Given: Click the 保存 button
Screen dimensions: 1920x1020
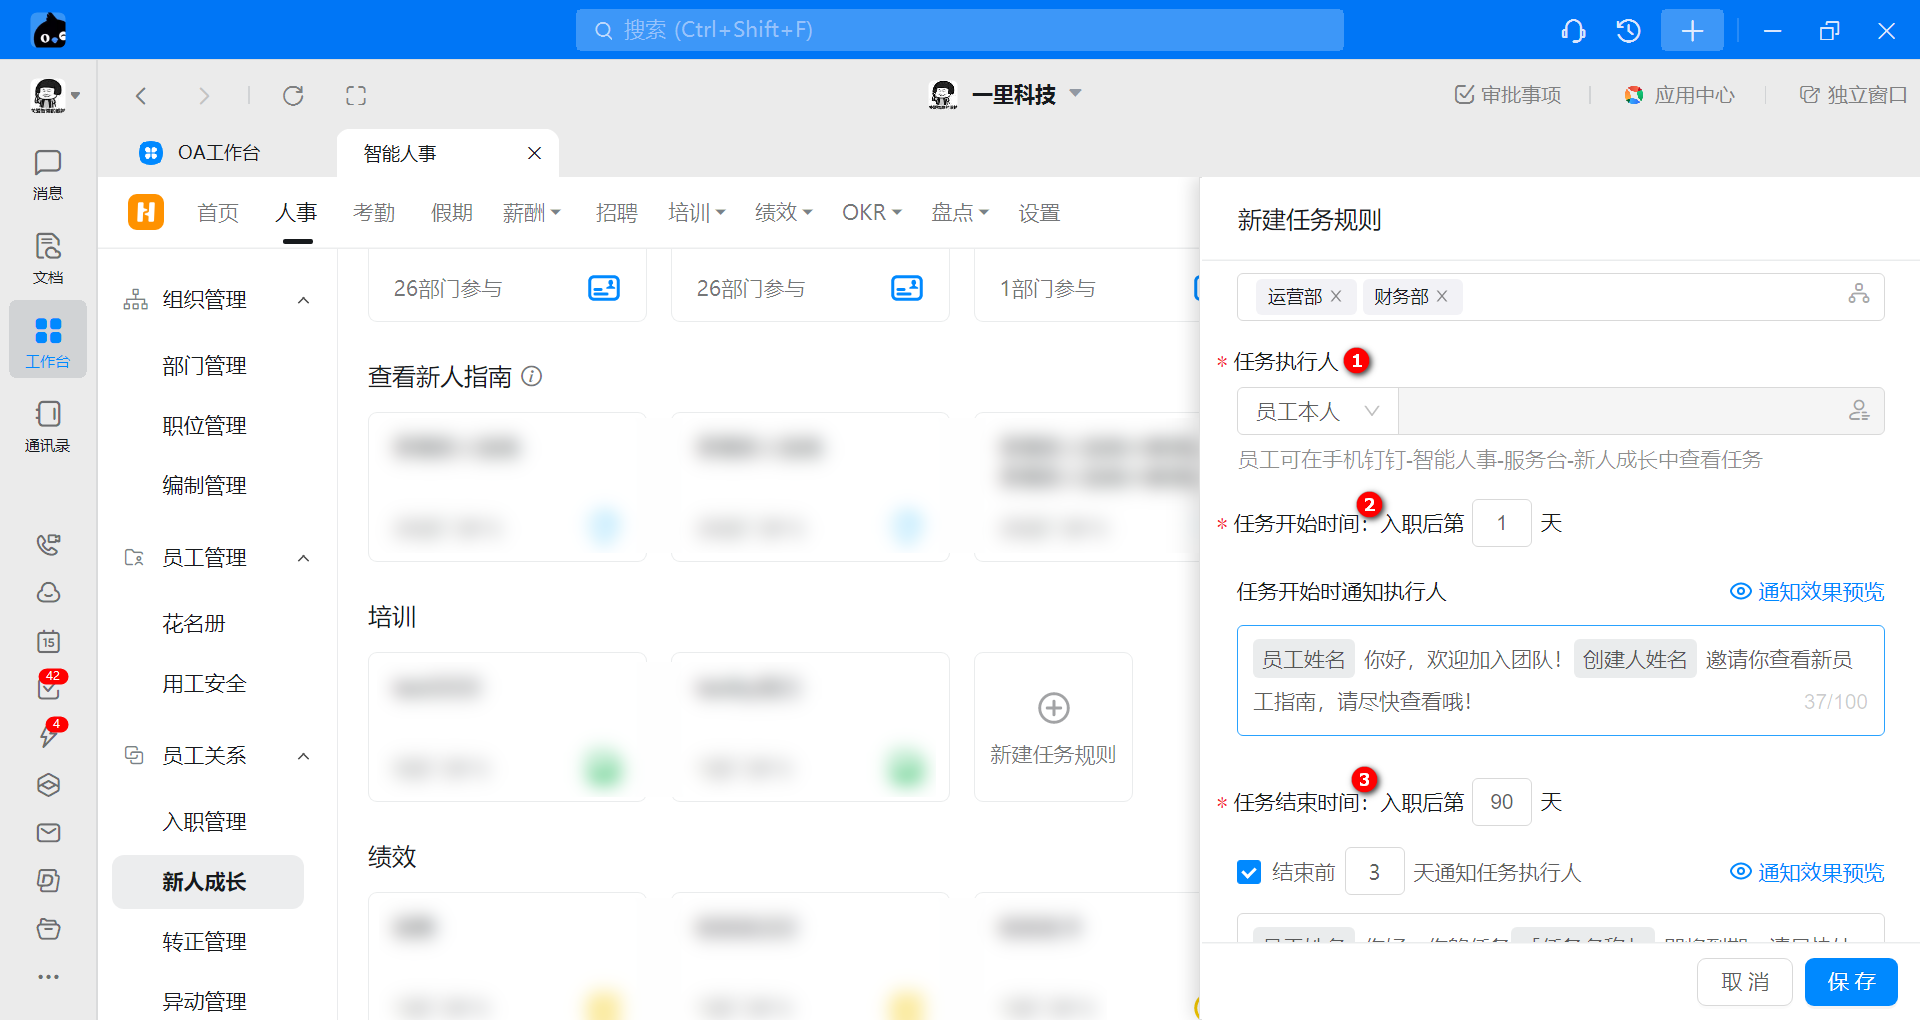Looking at the screenshot, I should (1850, 981).
